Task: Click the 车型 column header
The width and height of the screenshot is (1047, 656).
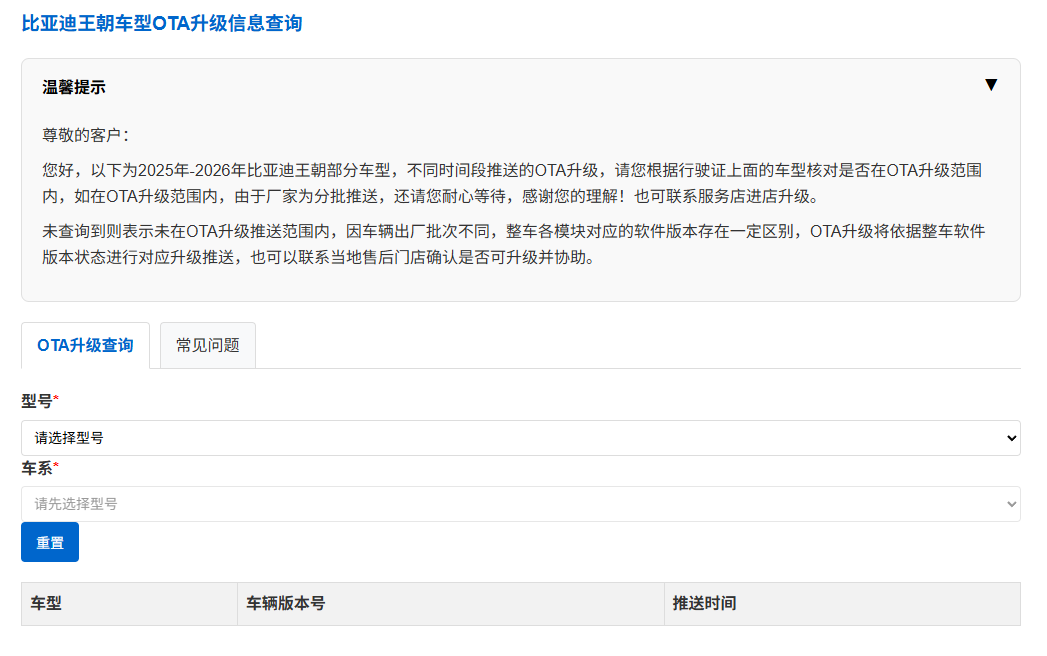Action: click(x=46, y=604)
